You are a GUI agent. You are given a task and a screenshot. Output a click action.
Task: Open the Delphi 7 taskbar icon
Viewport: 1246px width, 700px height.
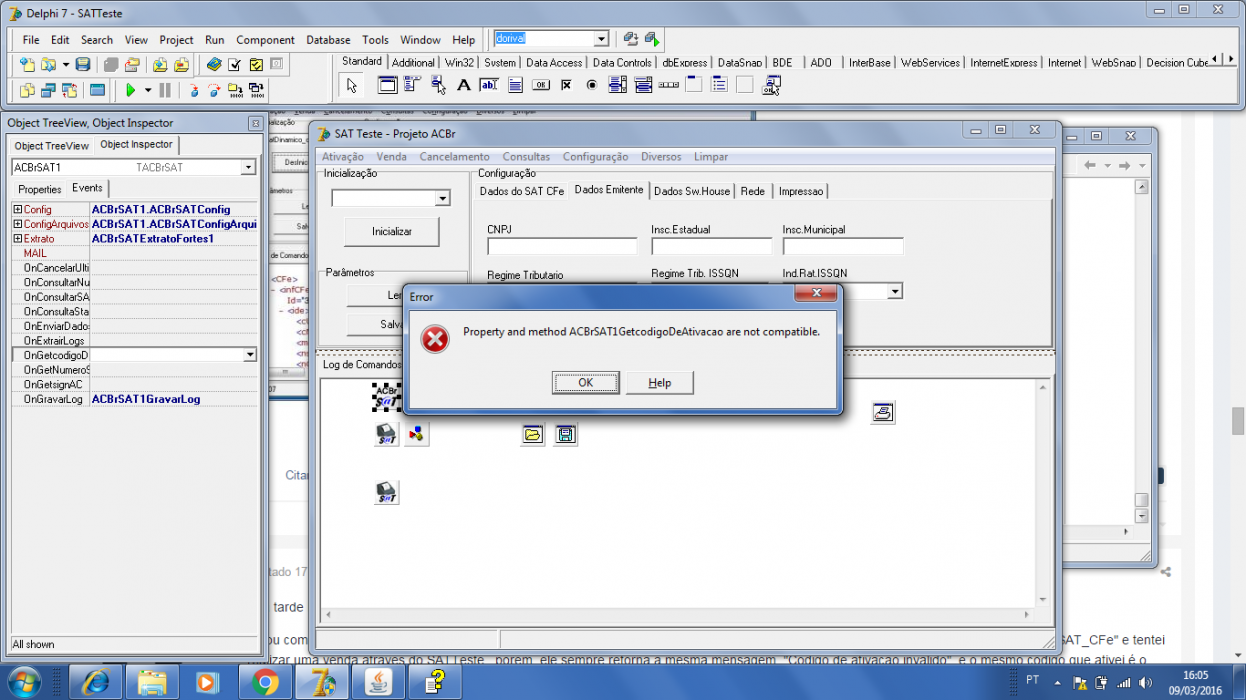coord(322,682)
